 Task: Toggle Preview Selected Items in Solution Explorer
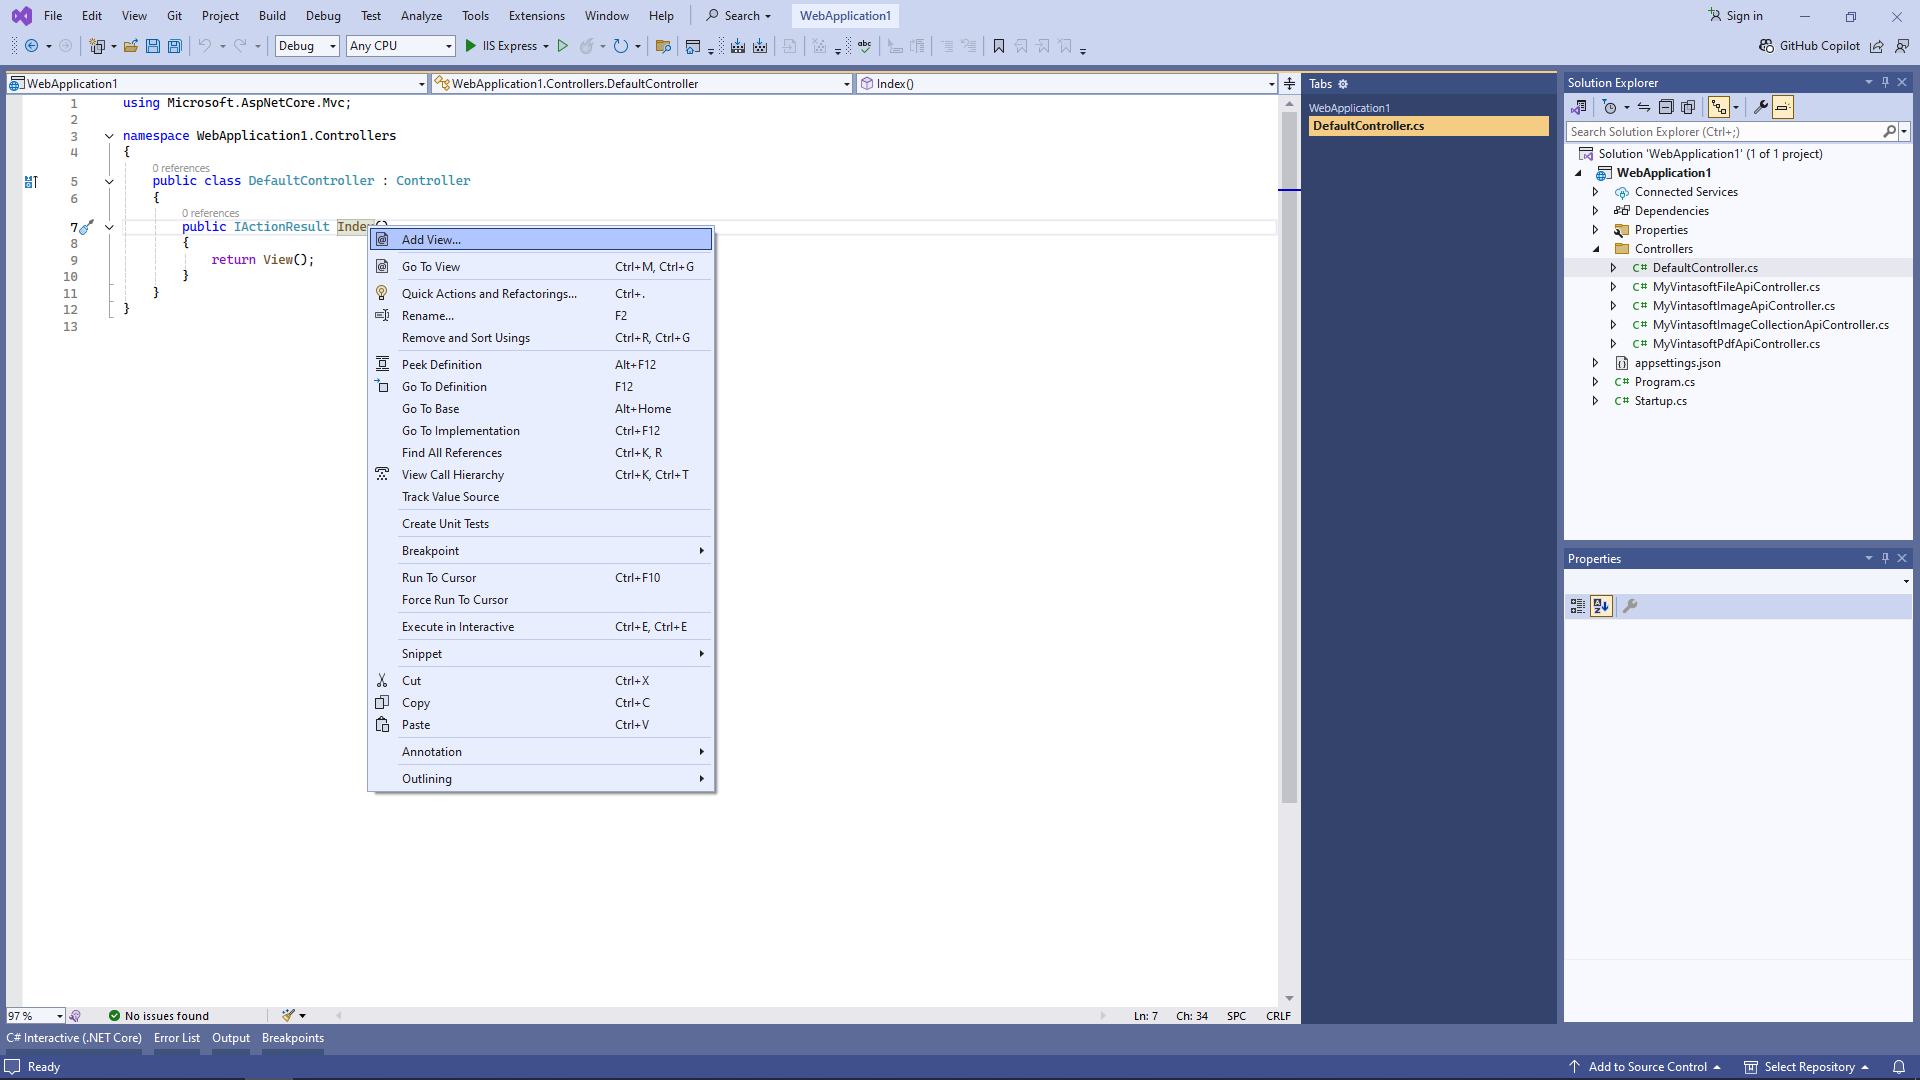pos(1783,107)
